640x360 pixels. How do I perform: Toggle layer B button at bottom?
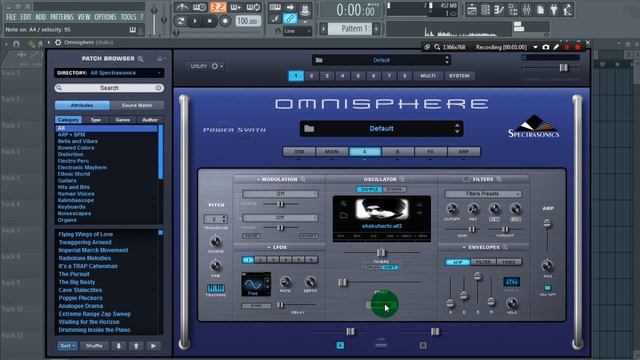click(x=423, y=345)
